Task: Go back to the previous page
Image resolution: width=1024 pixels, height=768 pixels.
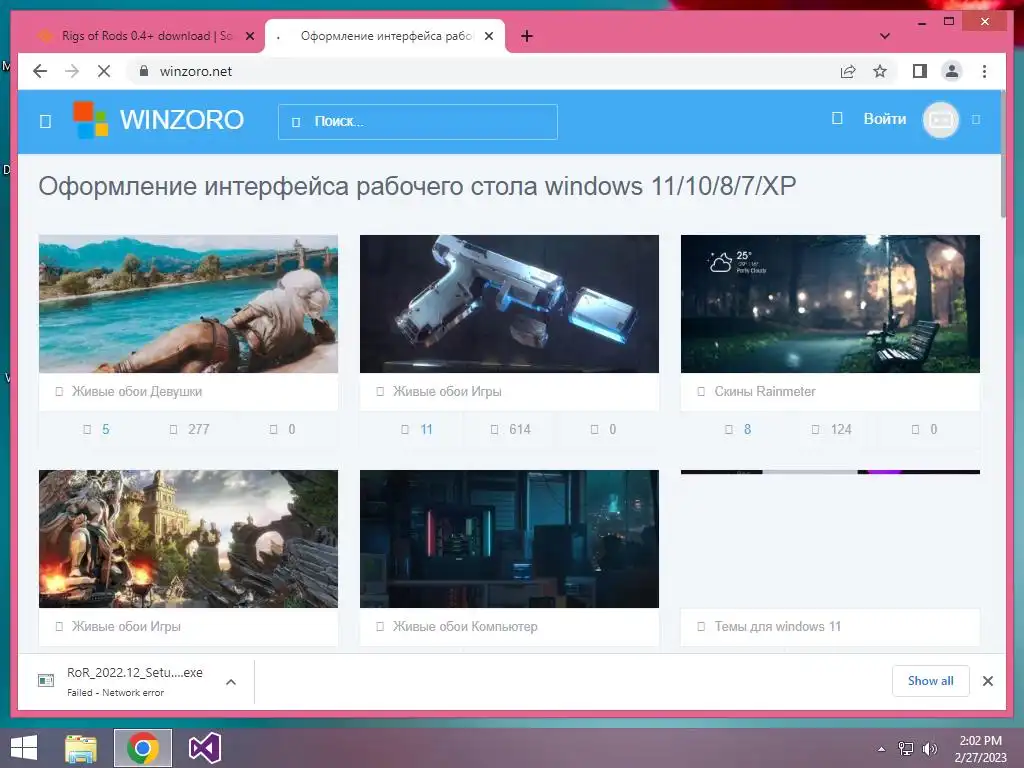Action: [x=40, y=71]
